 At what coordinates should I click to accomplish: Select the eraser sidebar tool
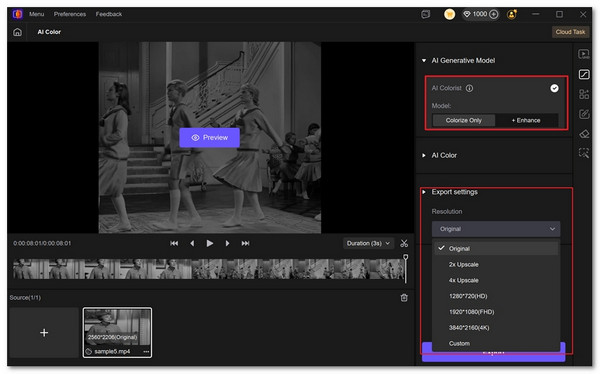tap(584, 134)
